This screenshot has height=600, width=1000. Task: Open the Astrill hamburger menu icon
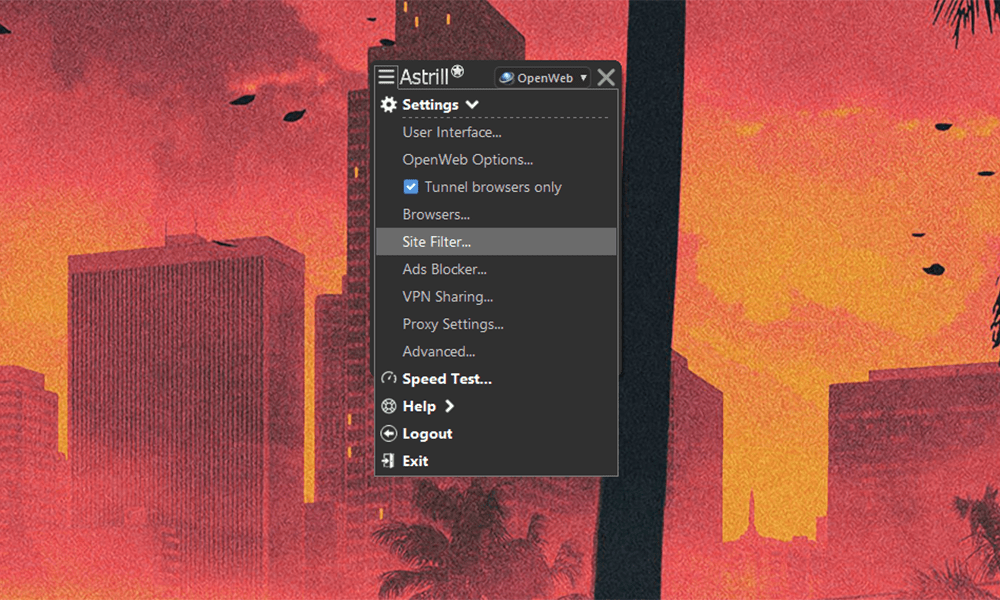click(386, 77)
